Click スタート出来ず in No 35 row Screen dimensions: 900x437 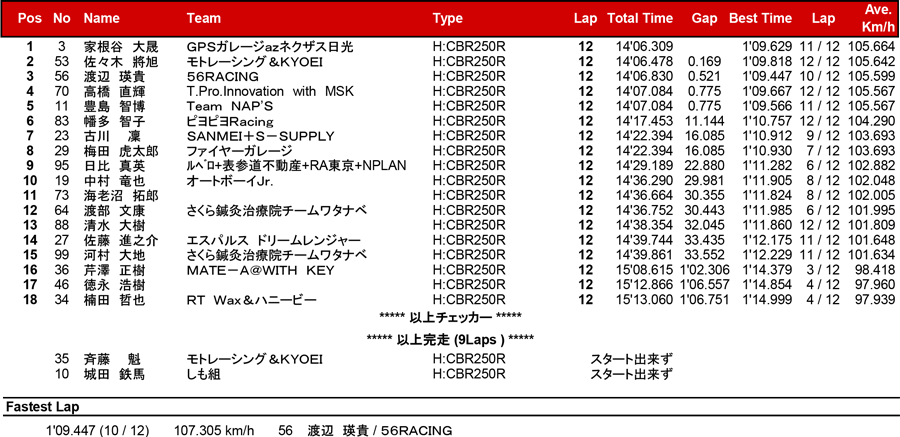pyautogui.click(x=632, y=360)
